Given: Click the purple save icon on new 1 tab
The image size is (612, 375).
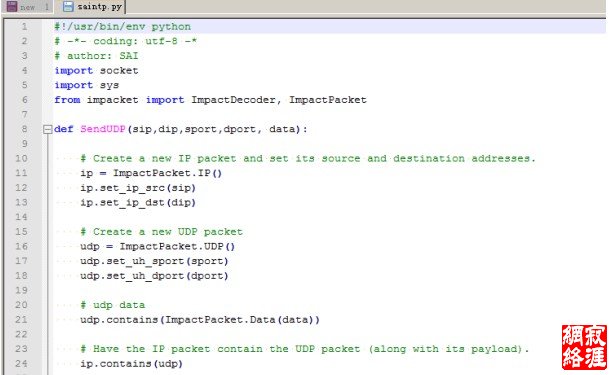Looking at the screenshot, I should (12, 6).
